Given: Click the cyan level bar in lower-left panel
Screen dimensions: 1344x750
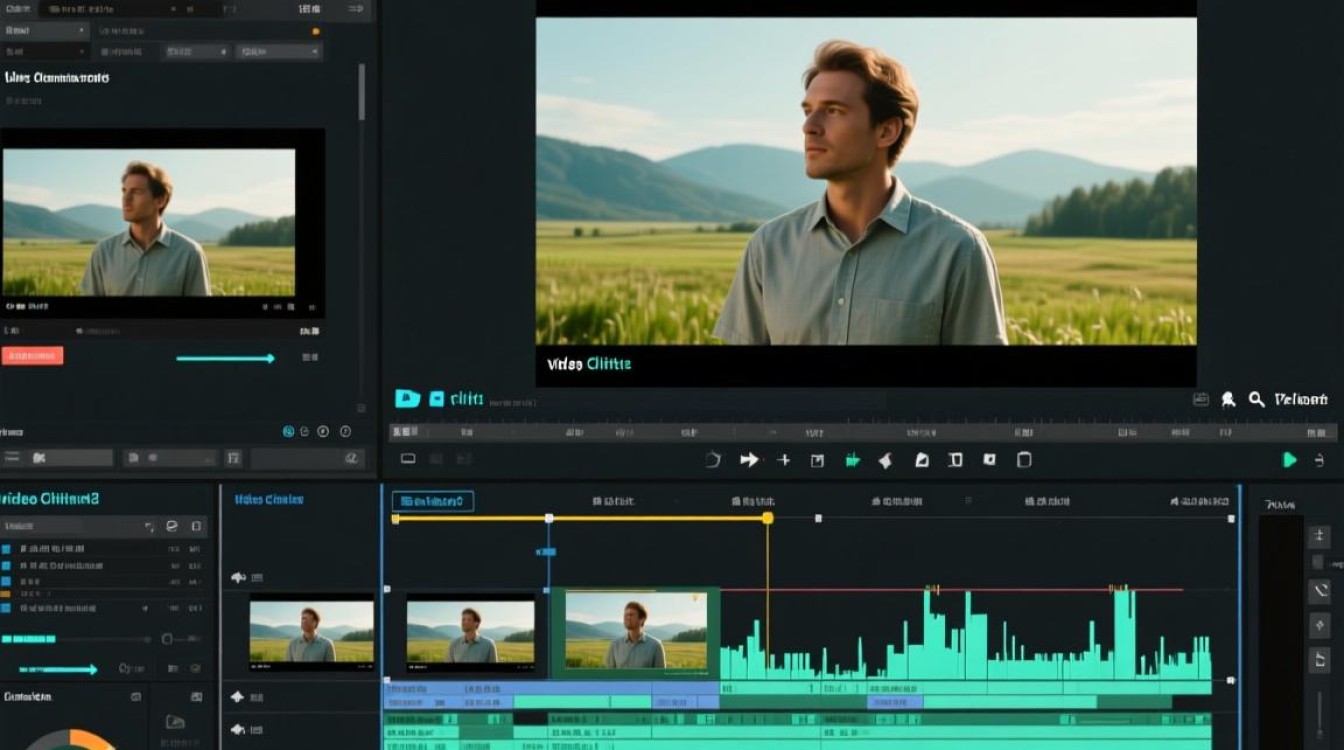Looking at the screenshot, I should (28, 639).
